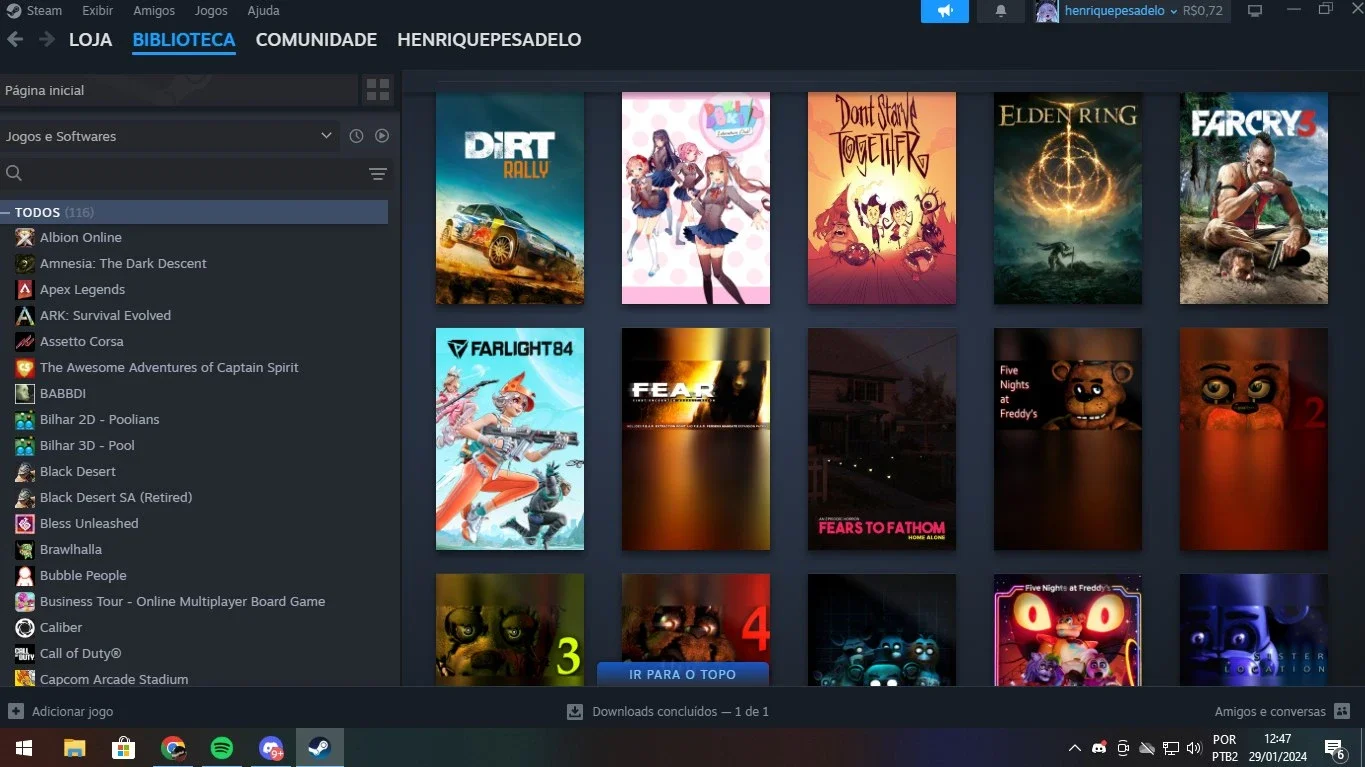The height and width of the screenshot is (767, 1365).
Task: Open the Elden Ring cover
Action: 1068,198
